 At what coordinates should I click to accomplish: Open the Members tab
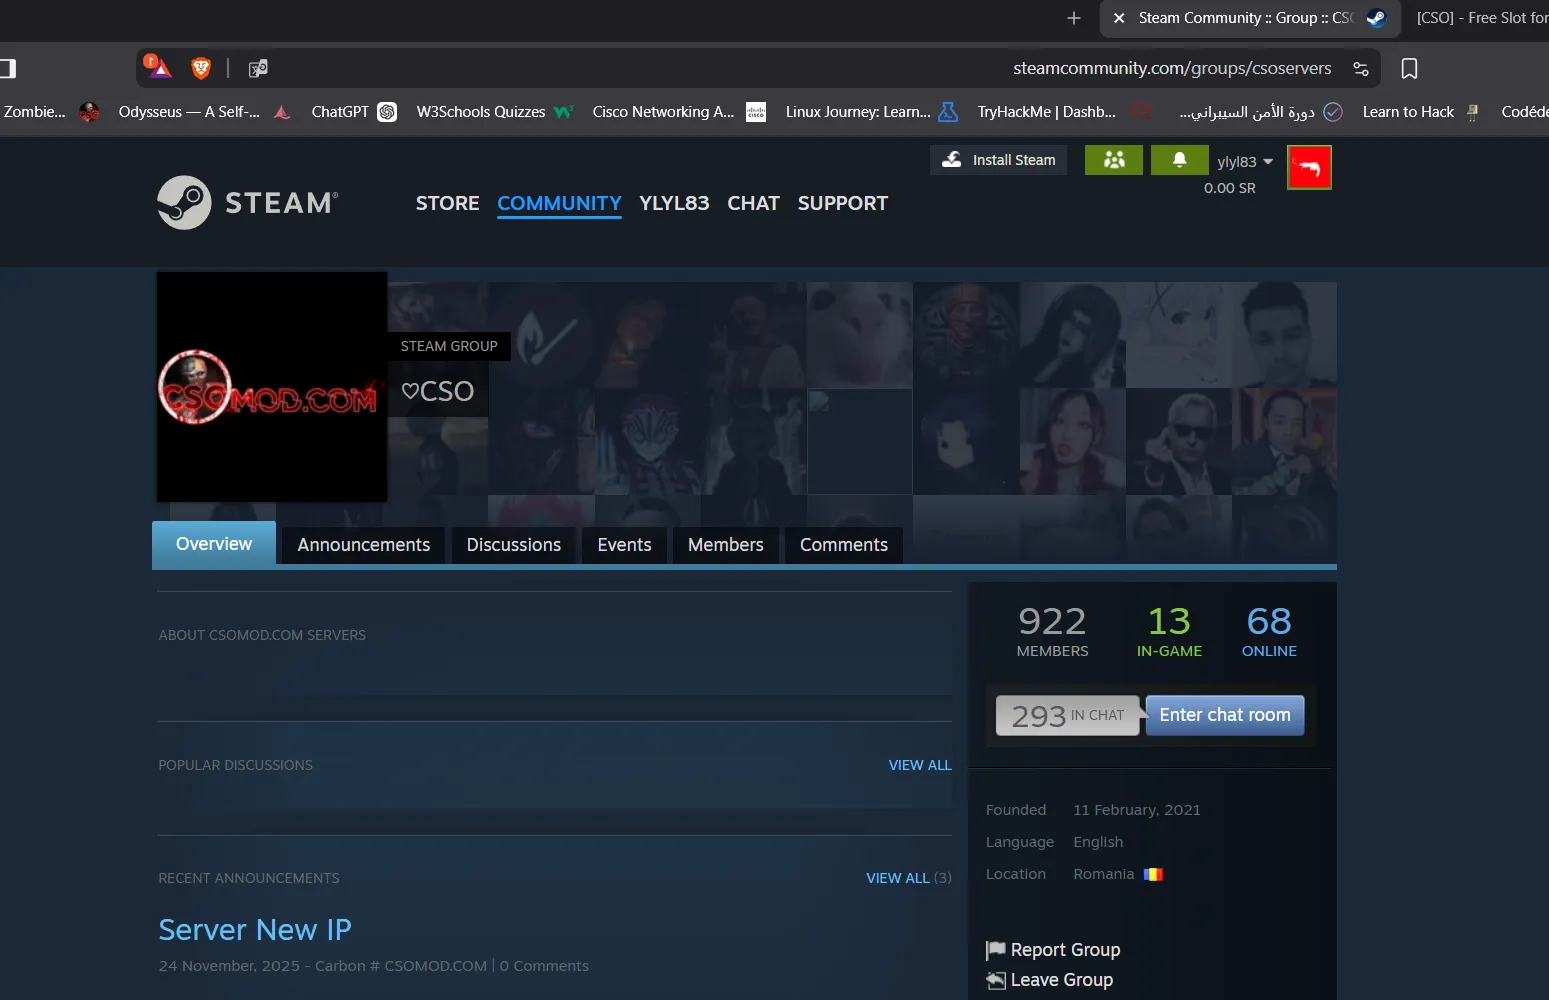[726, 545]
